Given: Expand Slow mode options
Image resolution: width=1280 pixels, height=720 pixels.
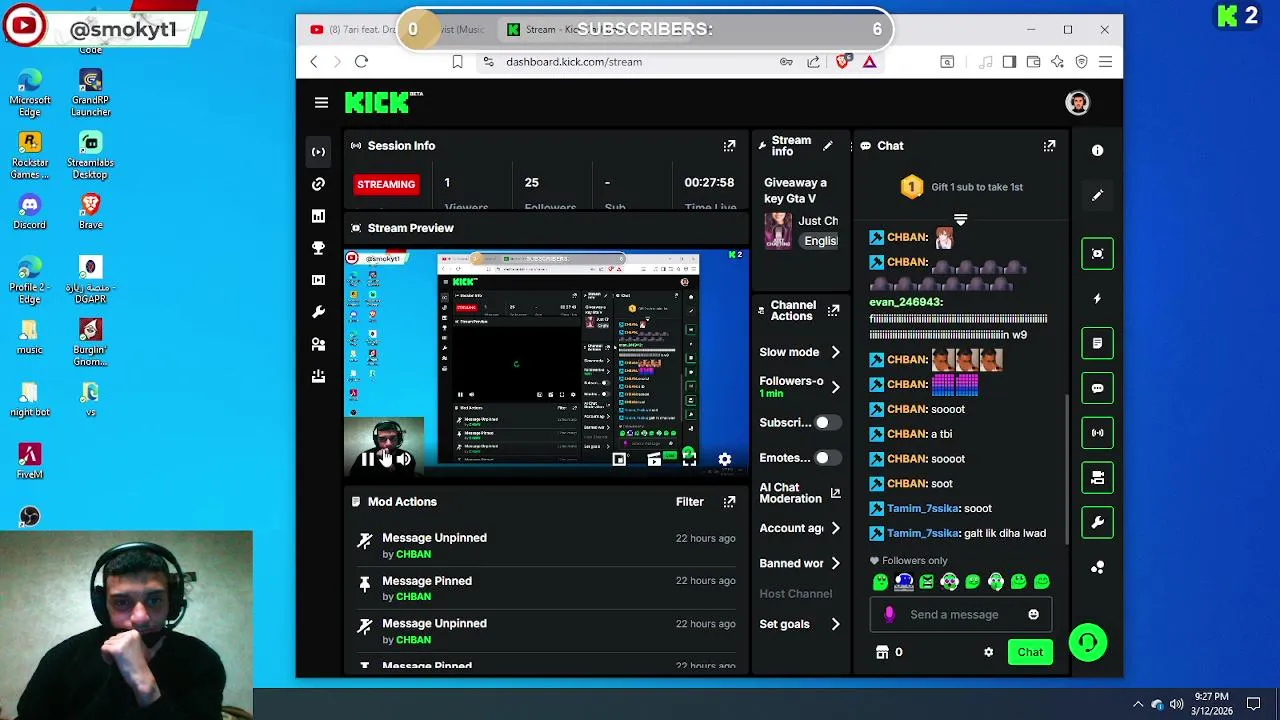Looking at the screenshot, I should coord(835,352).
